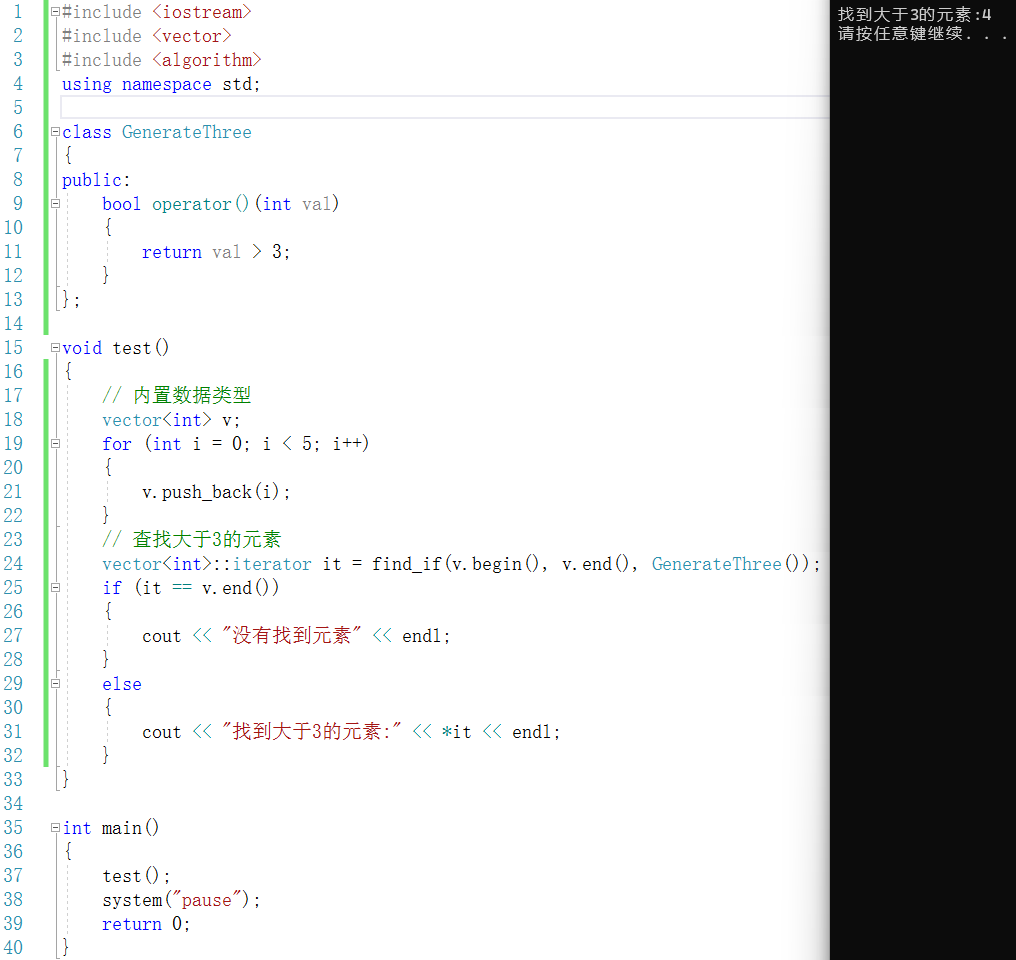Image resolution: width=1016 pixels, height=960 pixels.
Task: Click line number 40 in the gutter
Action: pos(13,948)
